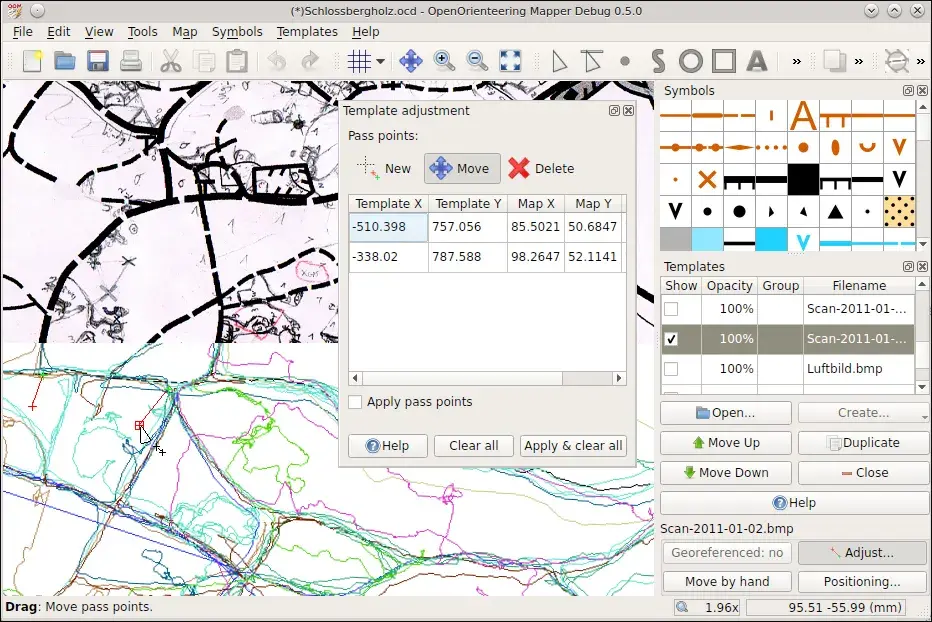The height and width of the screenshot is (622, 932).
Task: Click the Zoom out magnifier icon
Action: [x=477, y=61]
